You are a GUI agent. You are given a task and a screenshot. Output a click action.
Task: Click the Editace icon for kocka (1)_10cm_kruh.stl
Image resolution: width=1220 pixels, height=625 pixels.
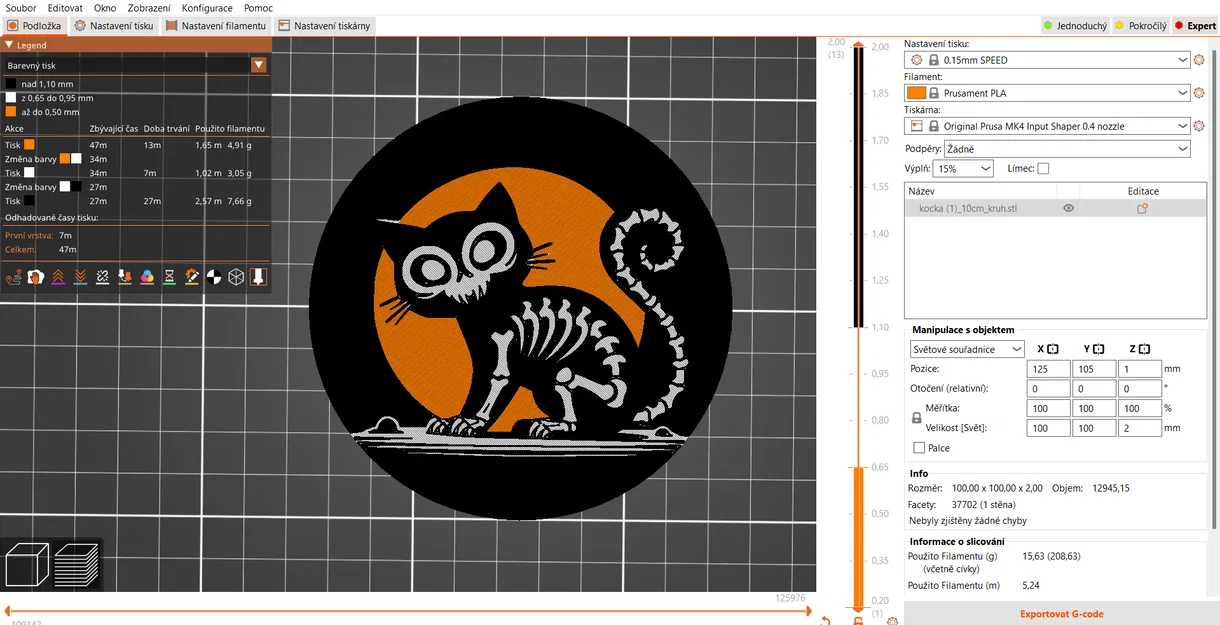(1142, 208)
